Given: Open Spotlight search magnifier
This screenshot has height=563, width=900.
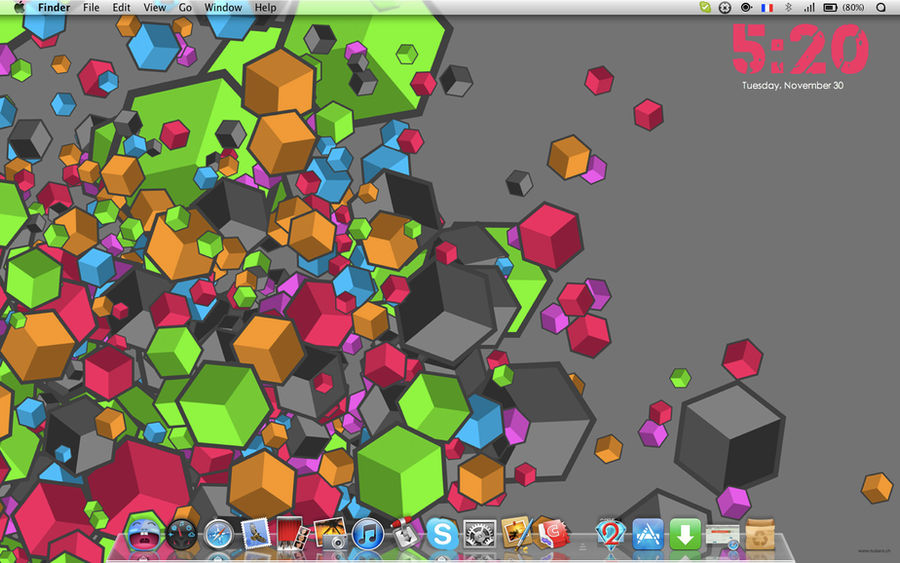Looking at the screenshot, I should tap(881, 7).
